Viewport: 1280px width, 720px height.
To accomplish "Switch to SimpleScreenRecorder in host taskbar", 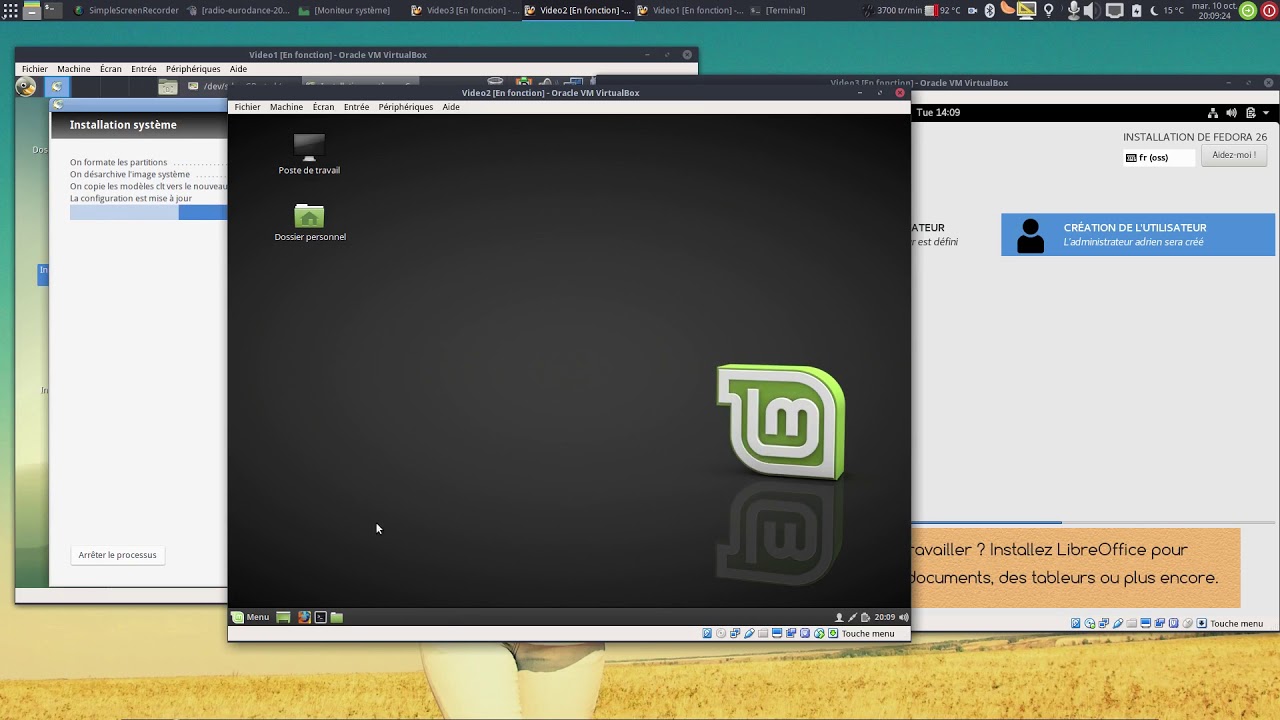I will pyautogui.click(x=126, y=10).
